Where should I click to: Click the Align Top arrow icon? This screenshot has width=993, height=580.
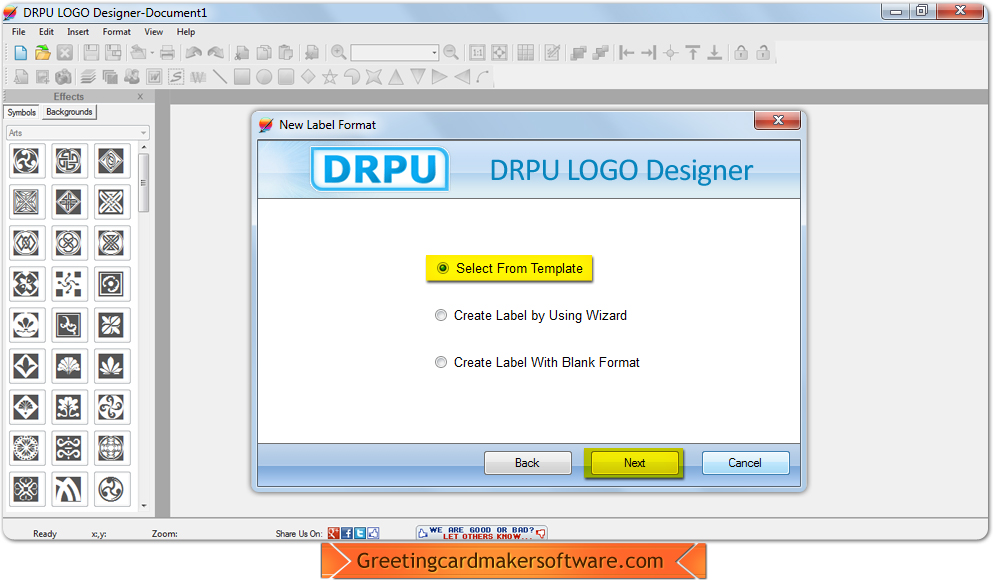(x=693, y=53)
